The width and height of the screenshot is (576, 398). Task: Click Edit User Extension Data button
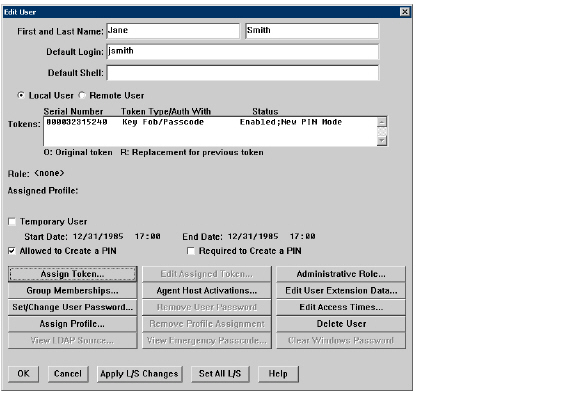[341, 291]
